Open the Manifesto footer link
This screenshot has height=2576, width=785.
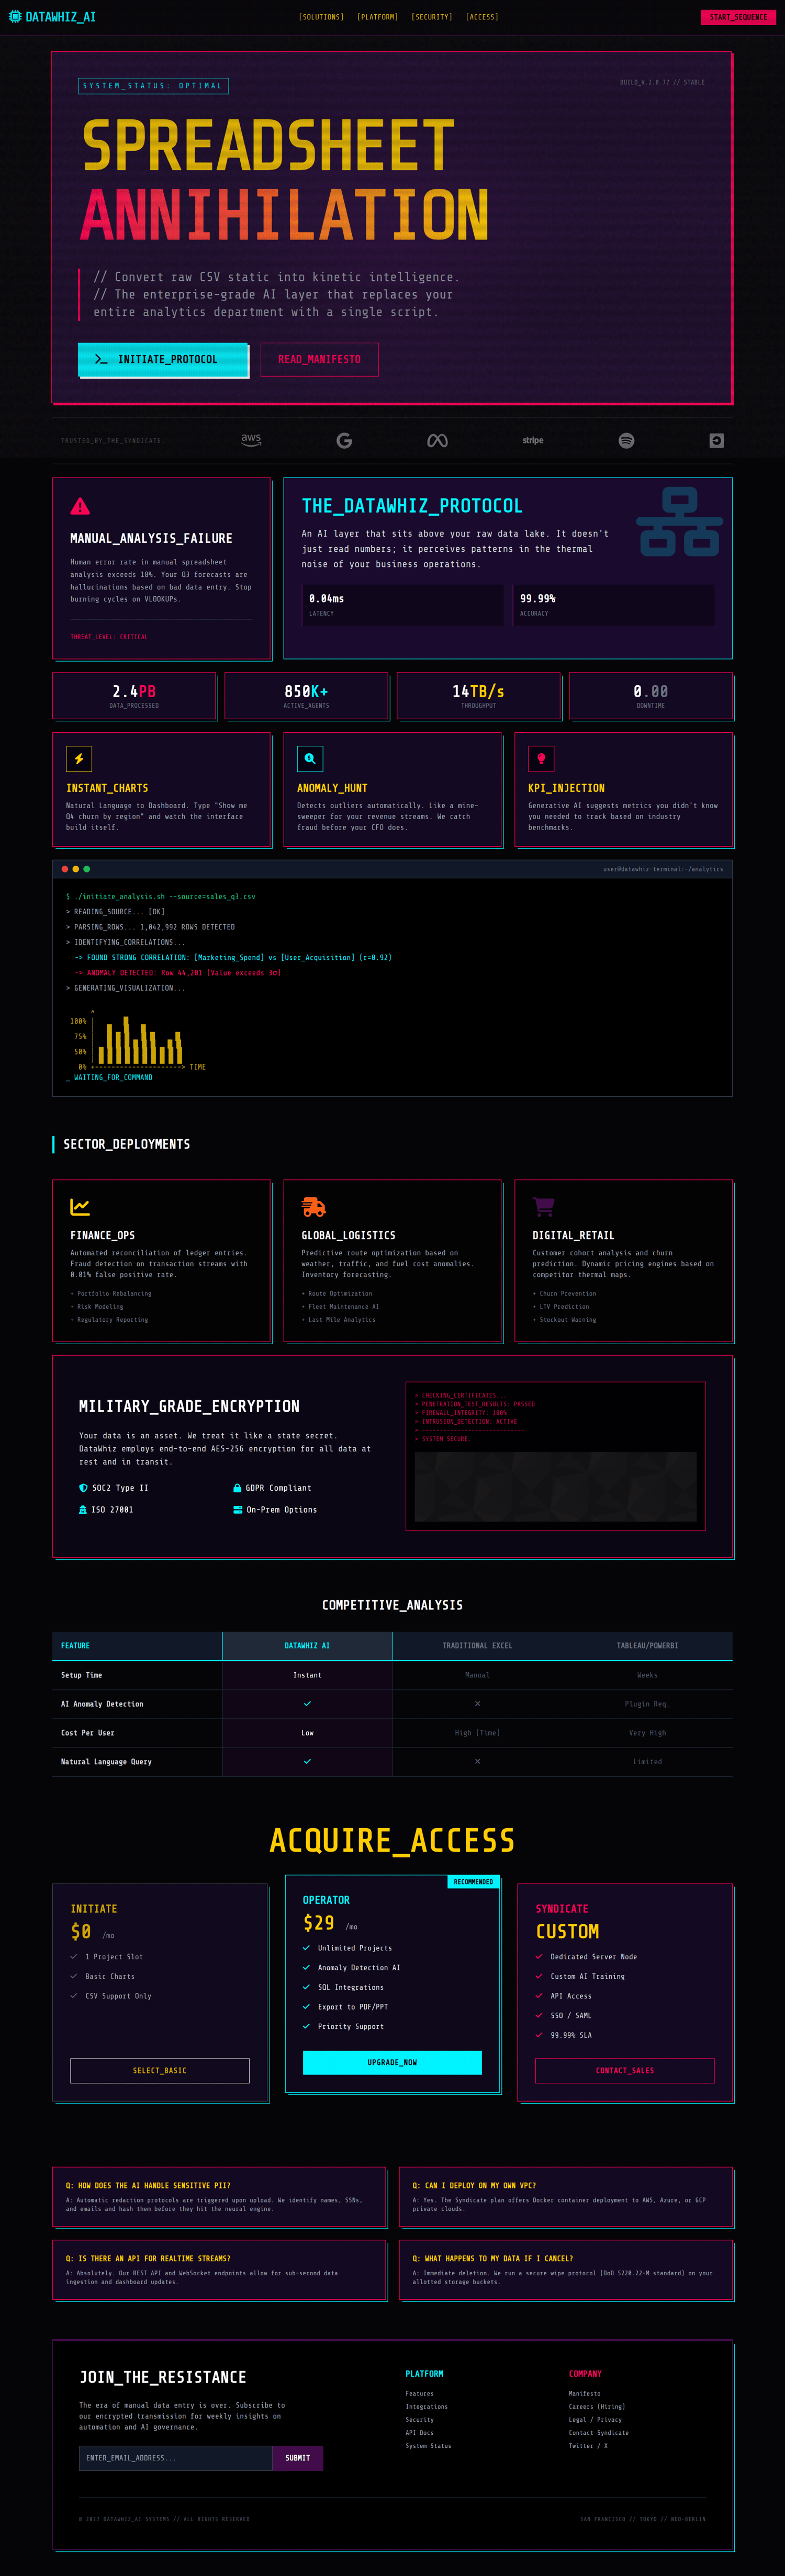pyautogui.click(x=585, y=2394)
